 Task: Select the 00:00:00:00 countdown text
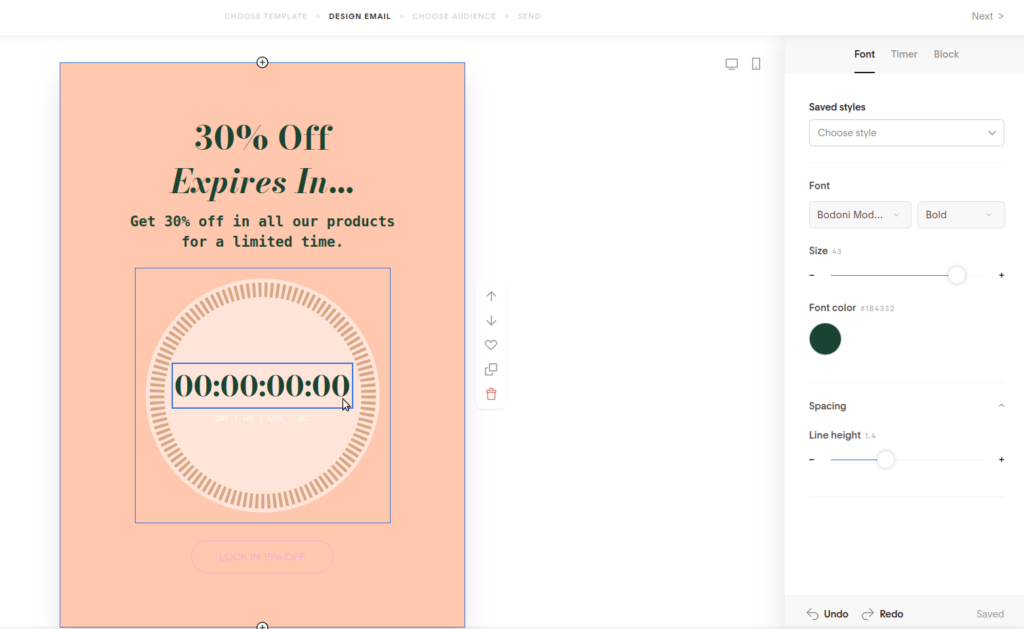click(x=263, y=385)
